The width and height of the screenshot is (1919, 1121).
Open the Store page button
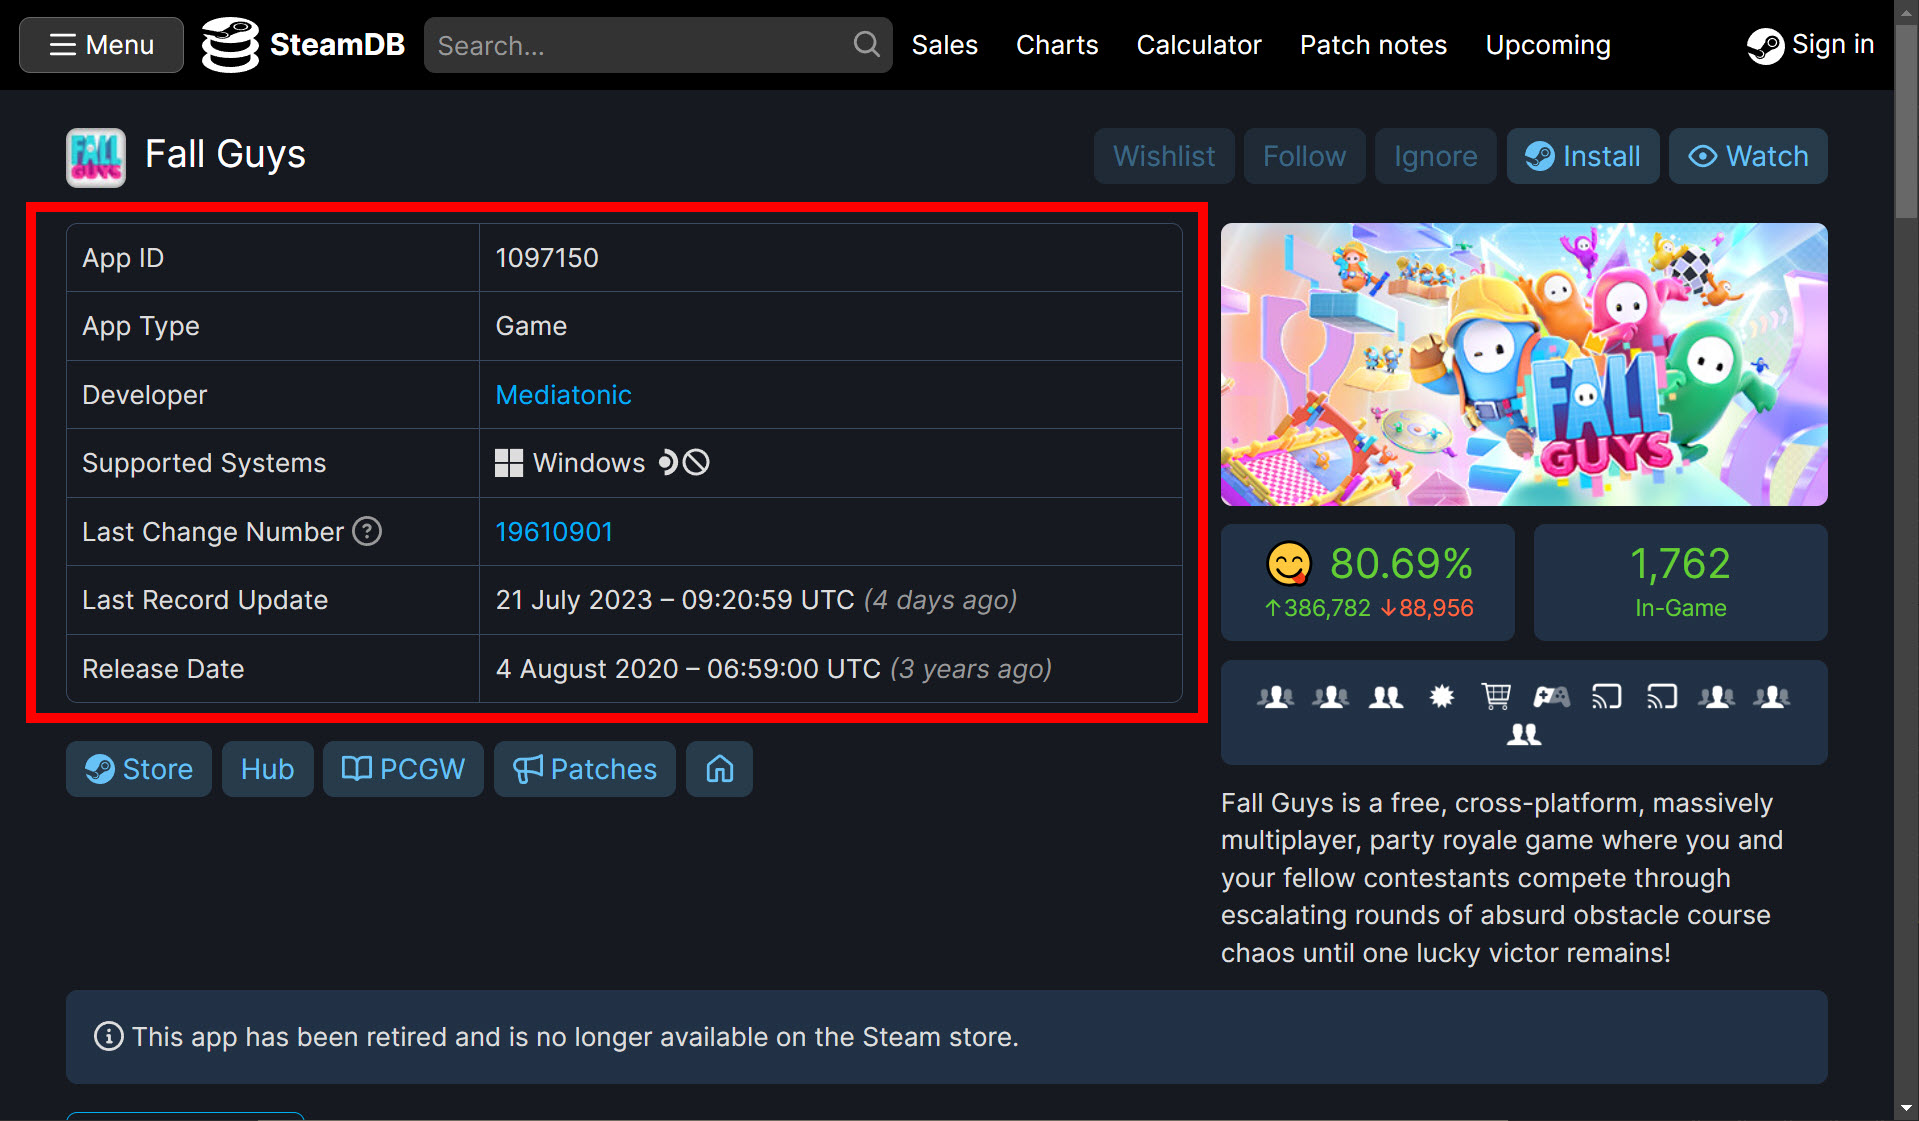tap(139, 769)
